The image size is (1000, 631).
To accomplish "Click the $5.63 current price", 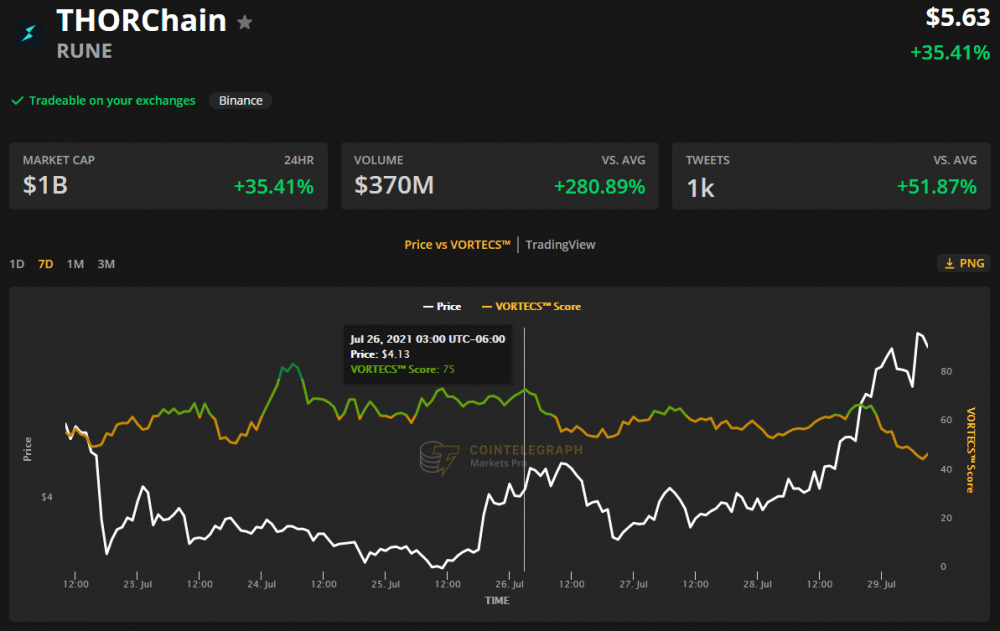I will coord(958,17).
